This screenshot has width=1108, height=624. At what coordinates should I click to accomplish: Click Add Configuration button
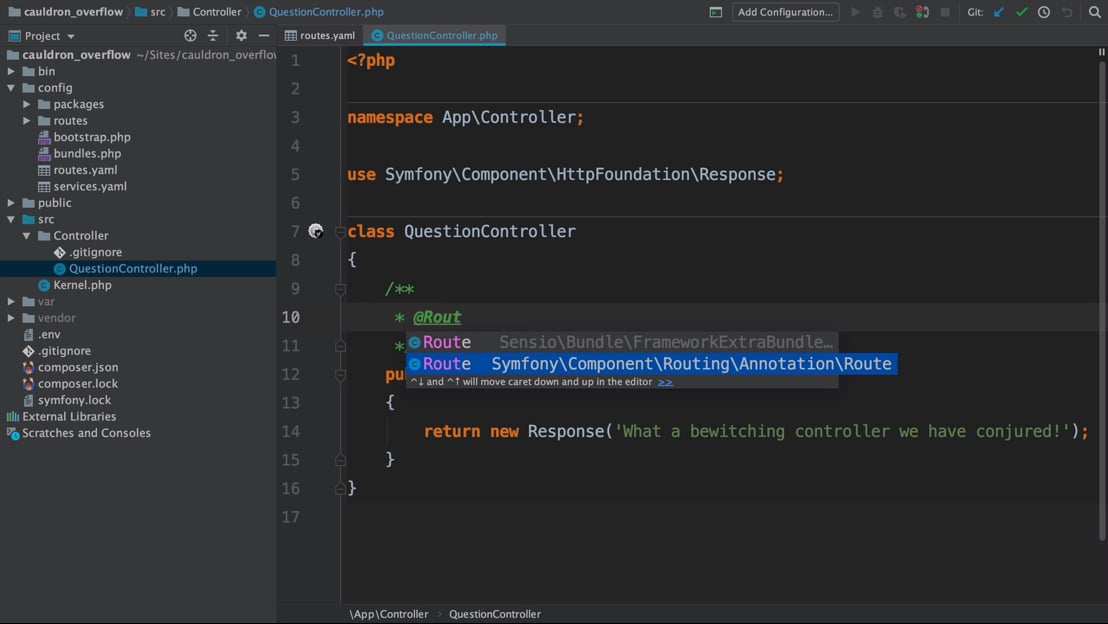point(785,12)
